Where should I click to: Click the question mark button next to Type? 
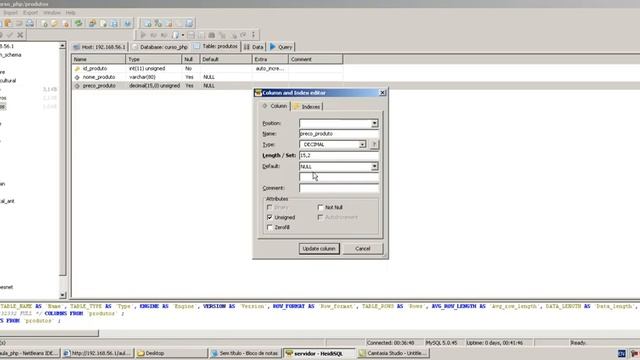(x=374, y=144)
